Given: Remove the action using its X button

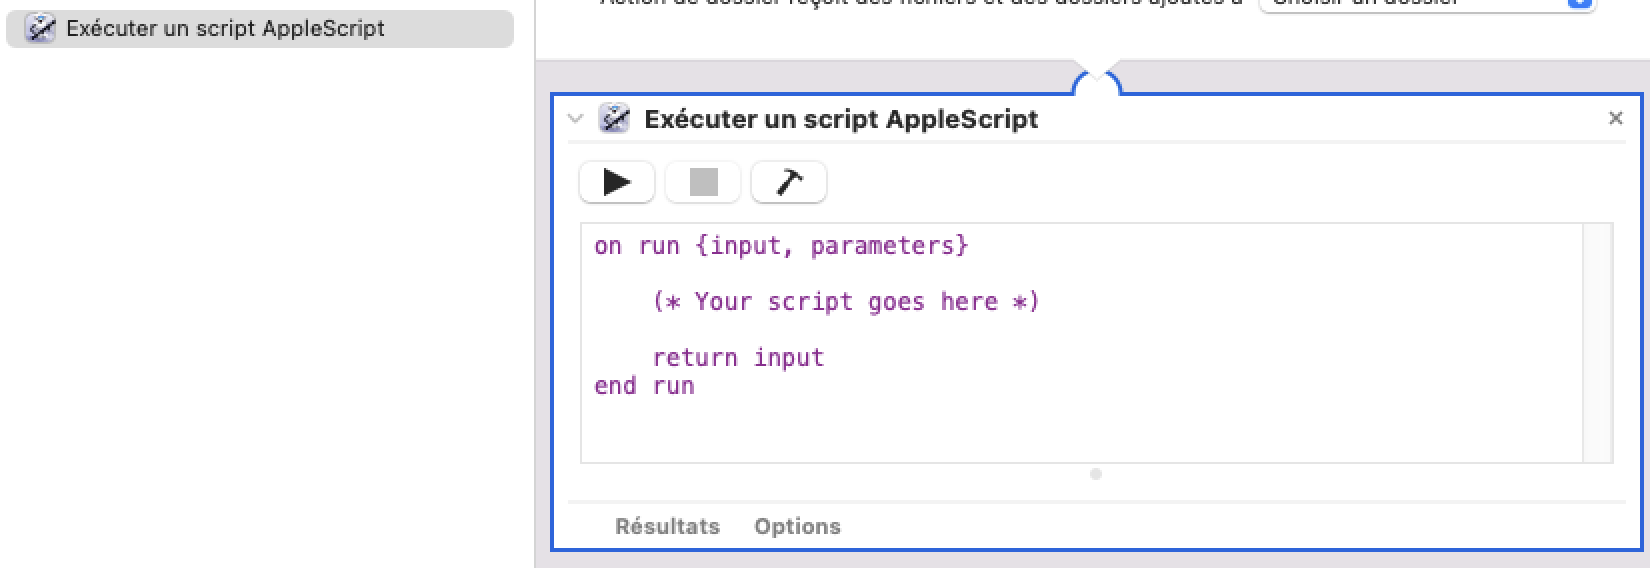Looking at the screenshot, I should coord(1615,119).
